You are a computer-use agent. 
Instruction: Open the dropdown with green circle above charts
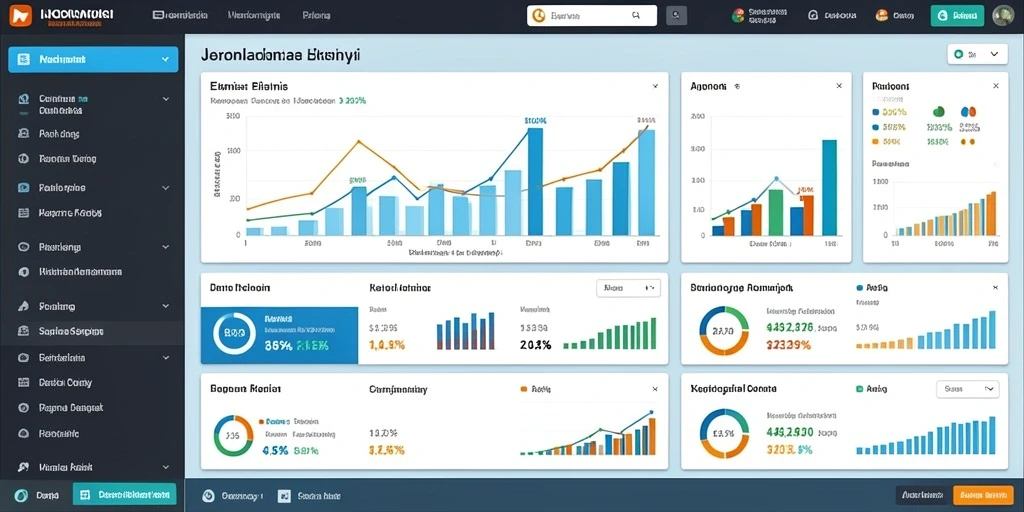click(977, 55)
